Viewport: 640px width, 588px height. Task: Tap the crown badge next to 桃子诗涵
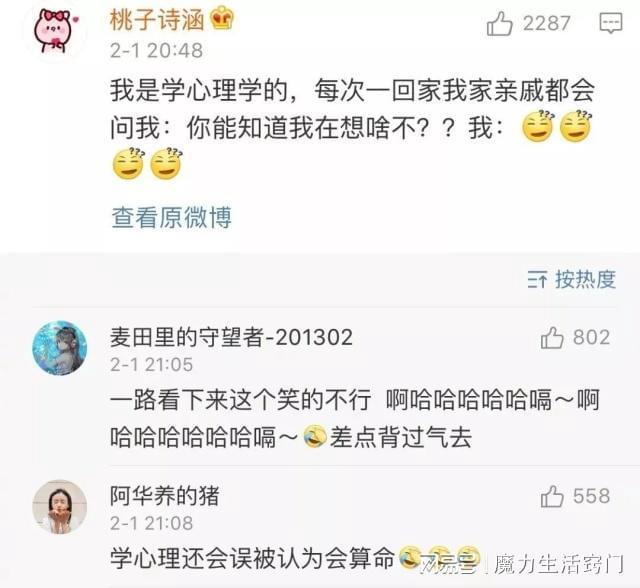[x=222, y=19]
